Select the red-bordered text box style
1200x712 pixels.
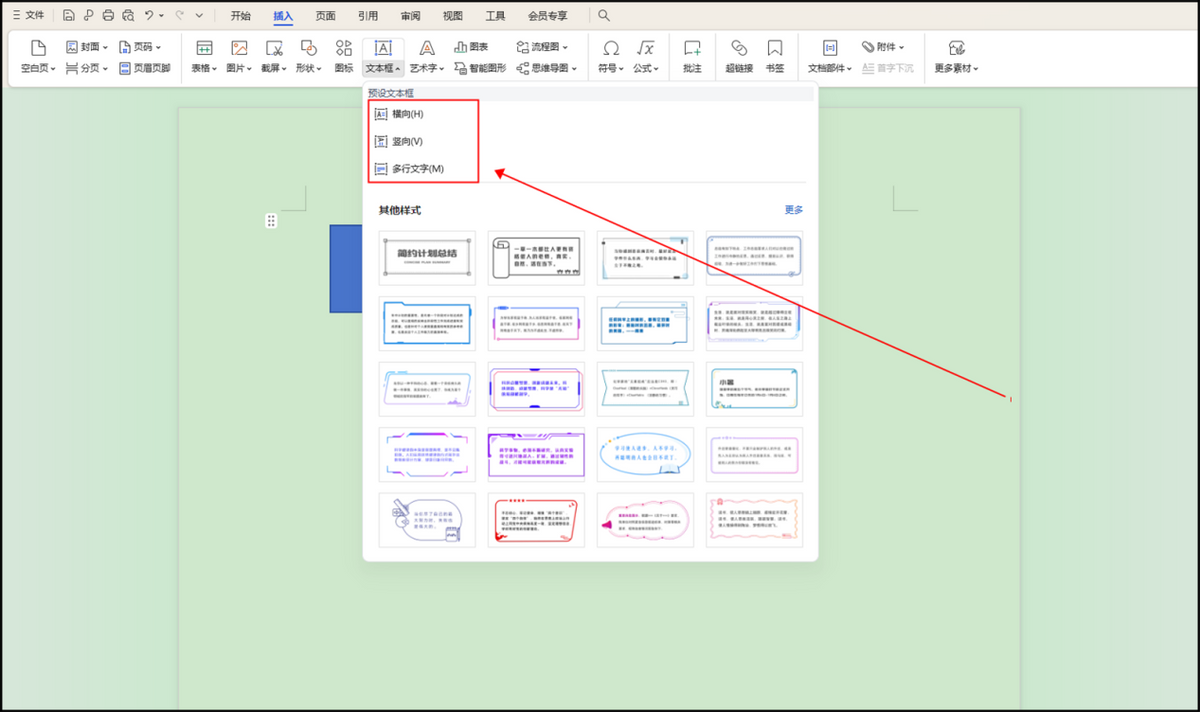[535, 520]
